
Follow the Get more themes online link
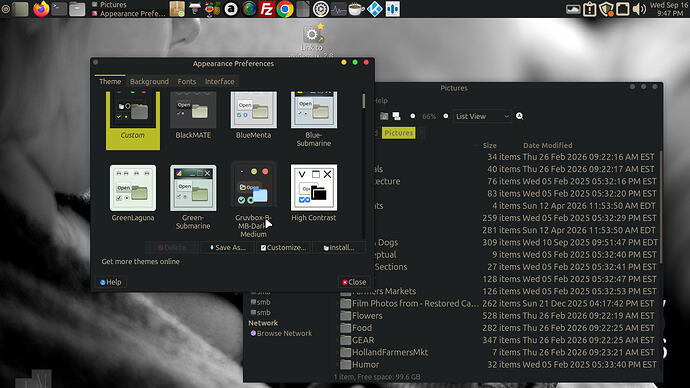pyautogui.click(x=140, y=261)
